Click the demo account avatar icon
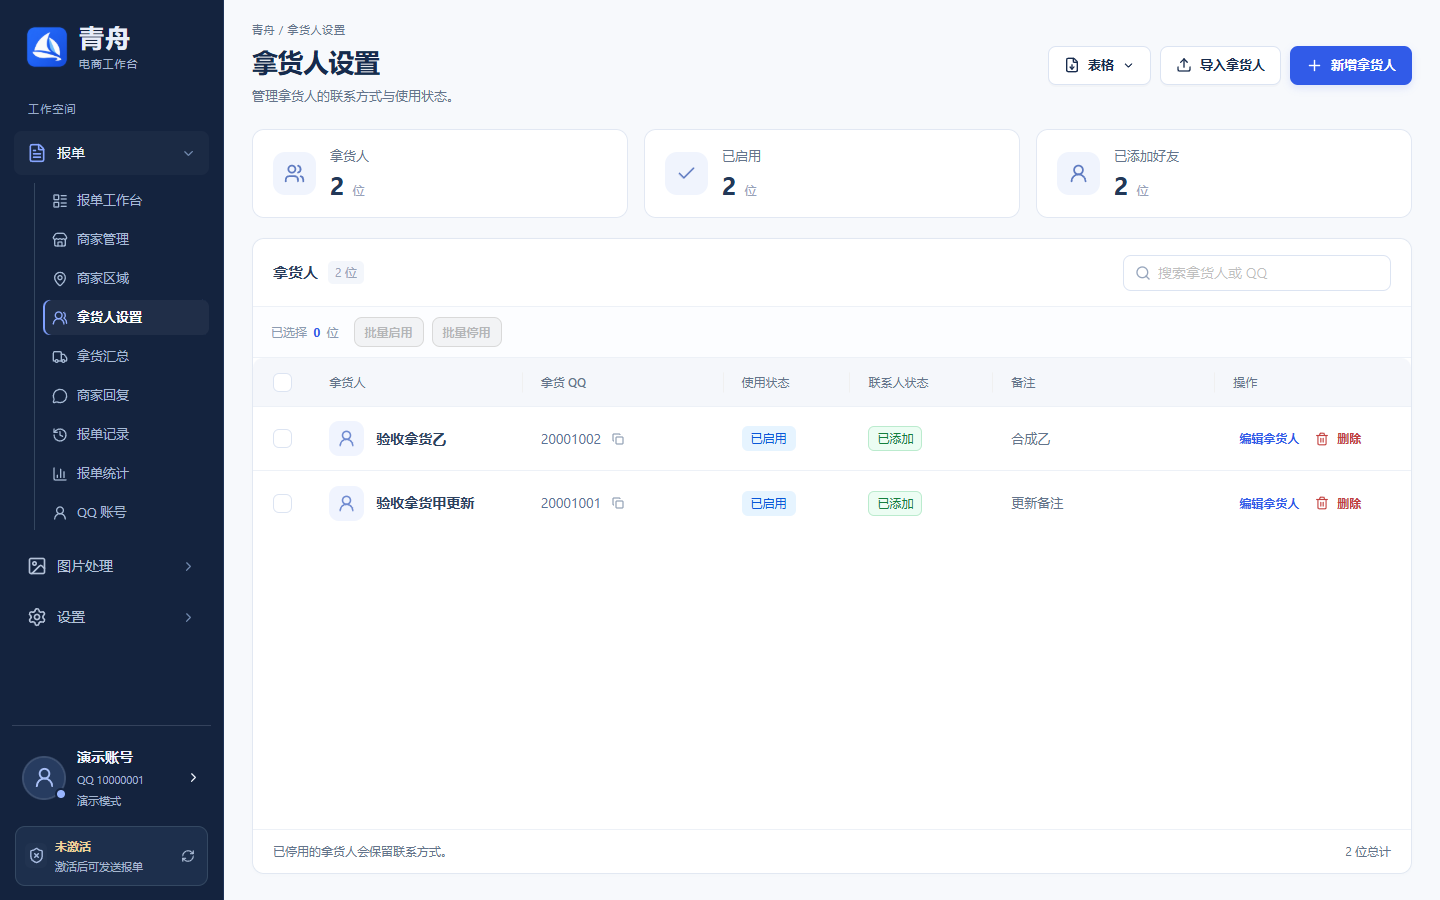The image size is (1440, 900). point(44,778)
